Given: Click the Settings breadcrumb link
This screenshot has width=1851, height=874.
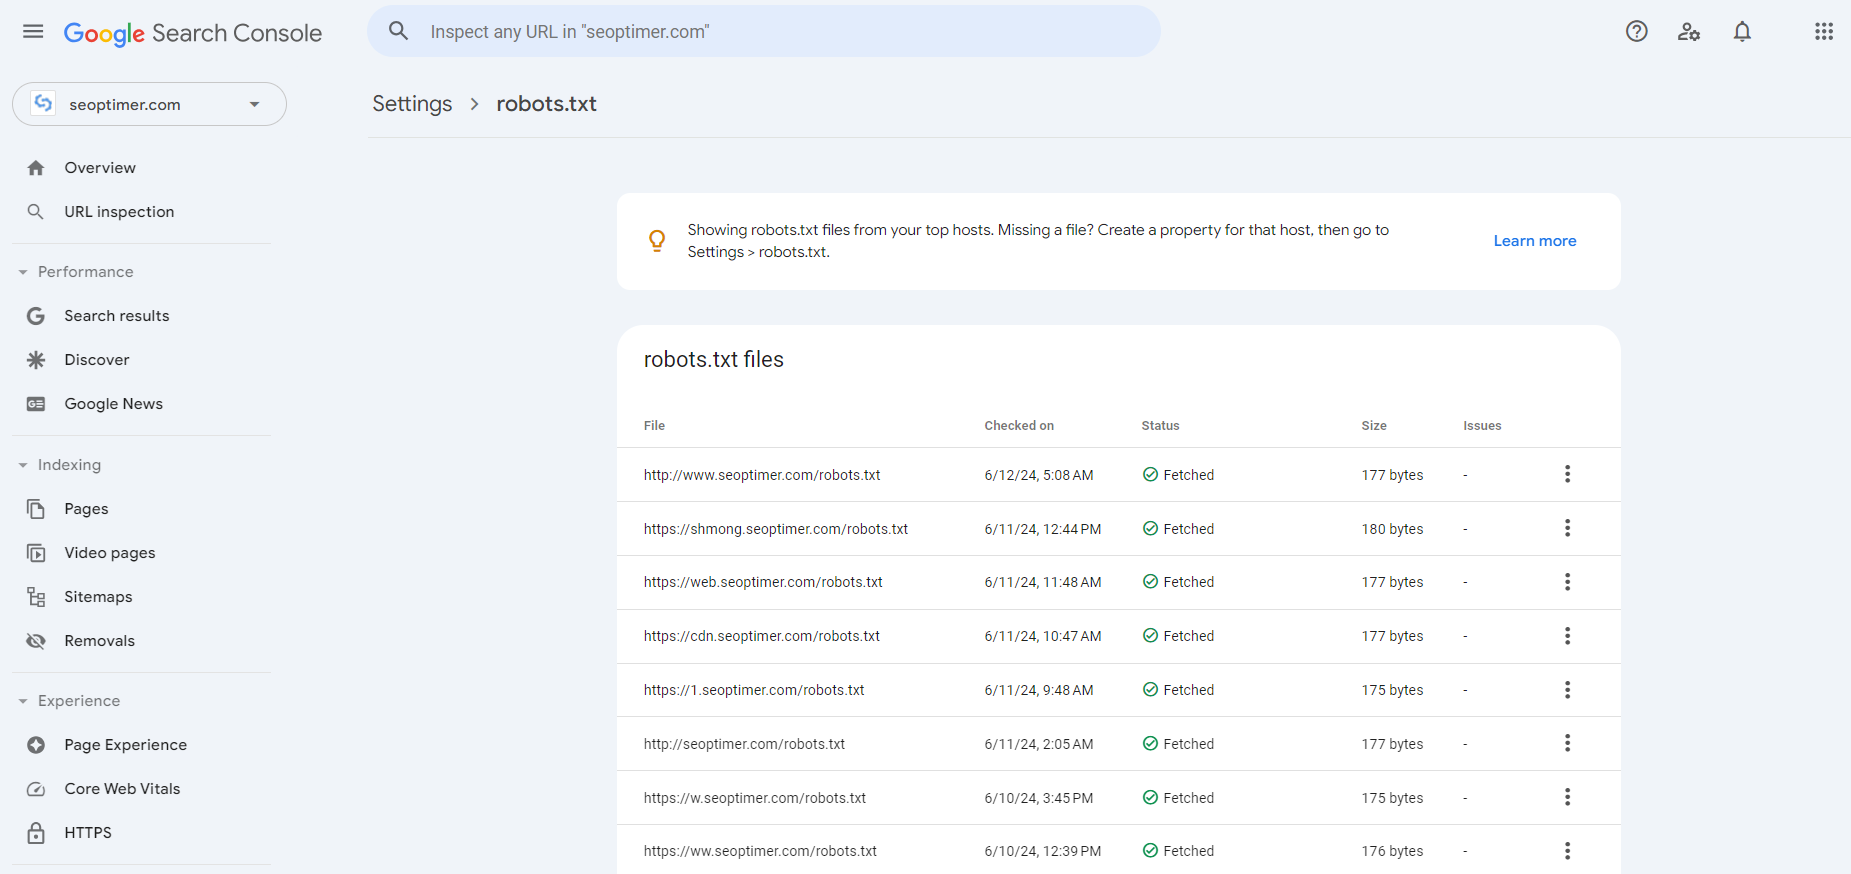Looking at the screenshot, I should click(412, 104).
